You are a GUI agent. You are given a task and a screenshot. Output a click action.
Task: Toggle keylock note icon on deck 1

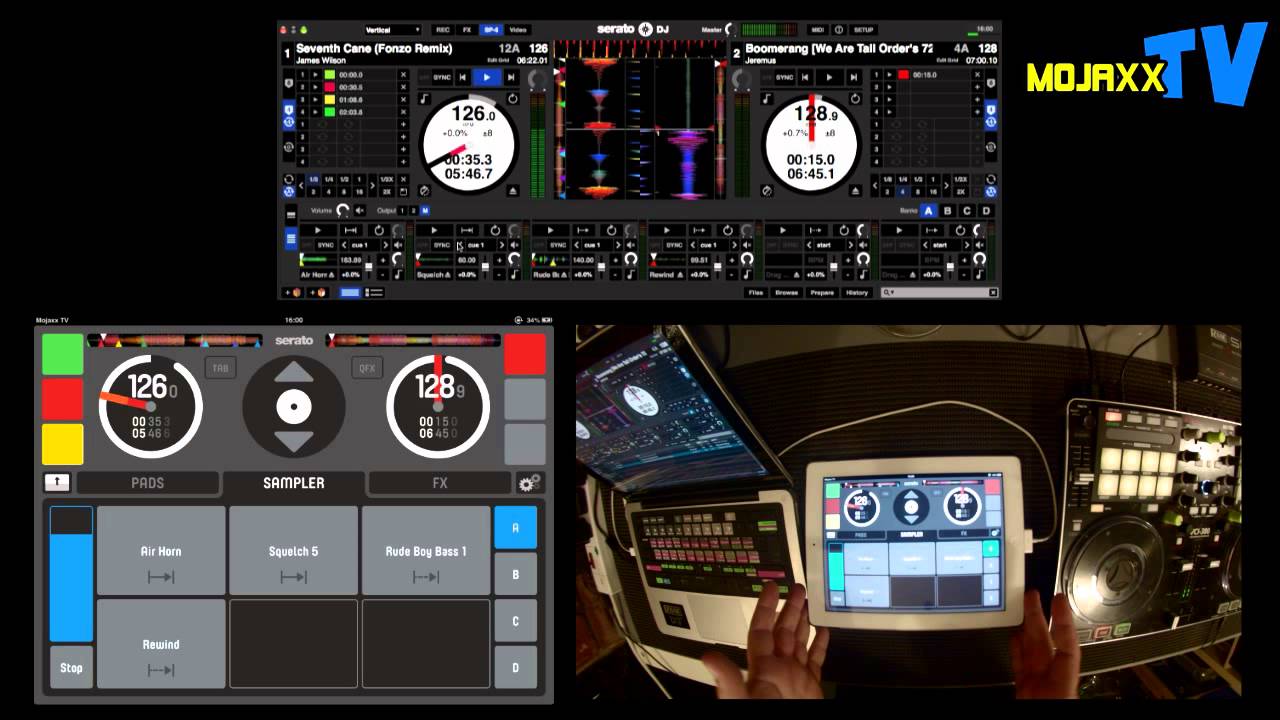point(424,99)
